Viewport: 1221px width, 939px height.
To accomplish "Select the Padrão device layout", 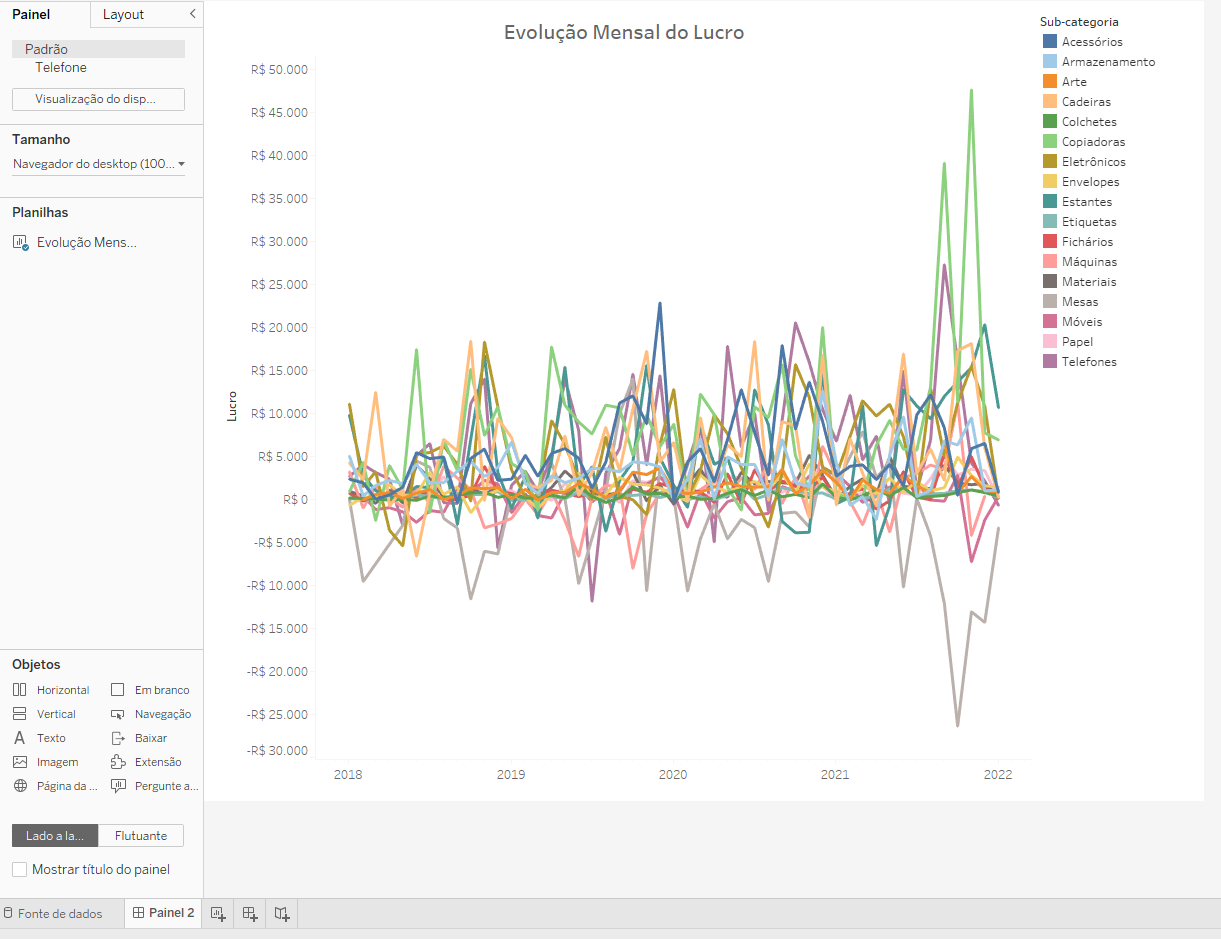I will 98,49.
